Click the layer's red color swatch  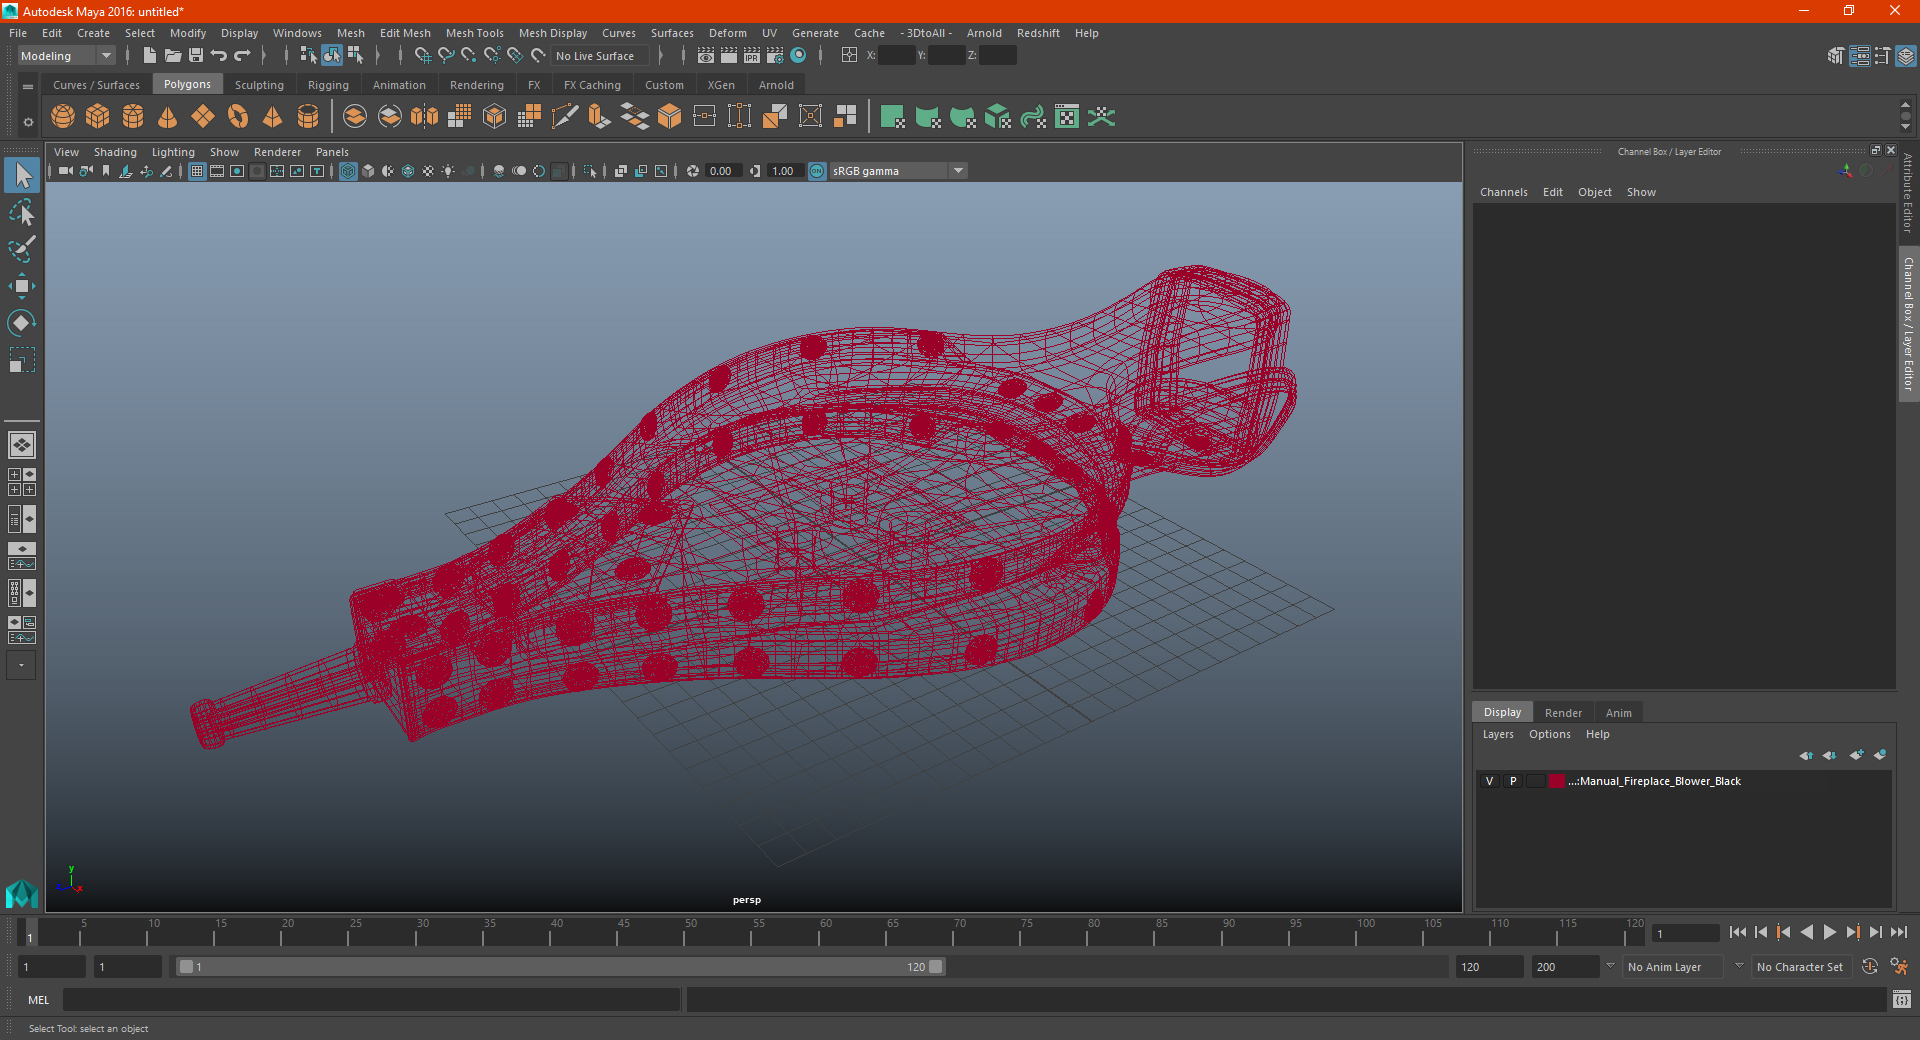click(1557, 781)
